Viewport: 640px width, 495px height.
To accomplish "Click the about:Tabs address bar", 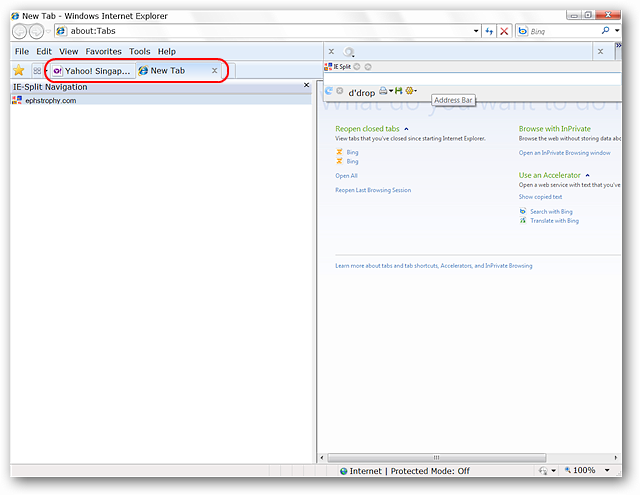I will [263, 31].
